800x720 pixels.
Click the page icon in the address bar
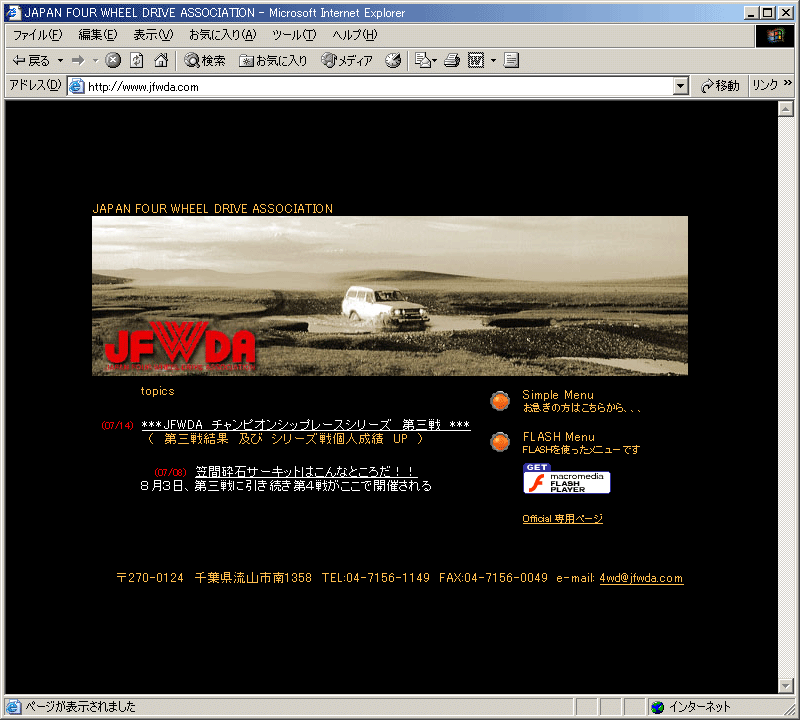tap(77, 86)
